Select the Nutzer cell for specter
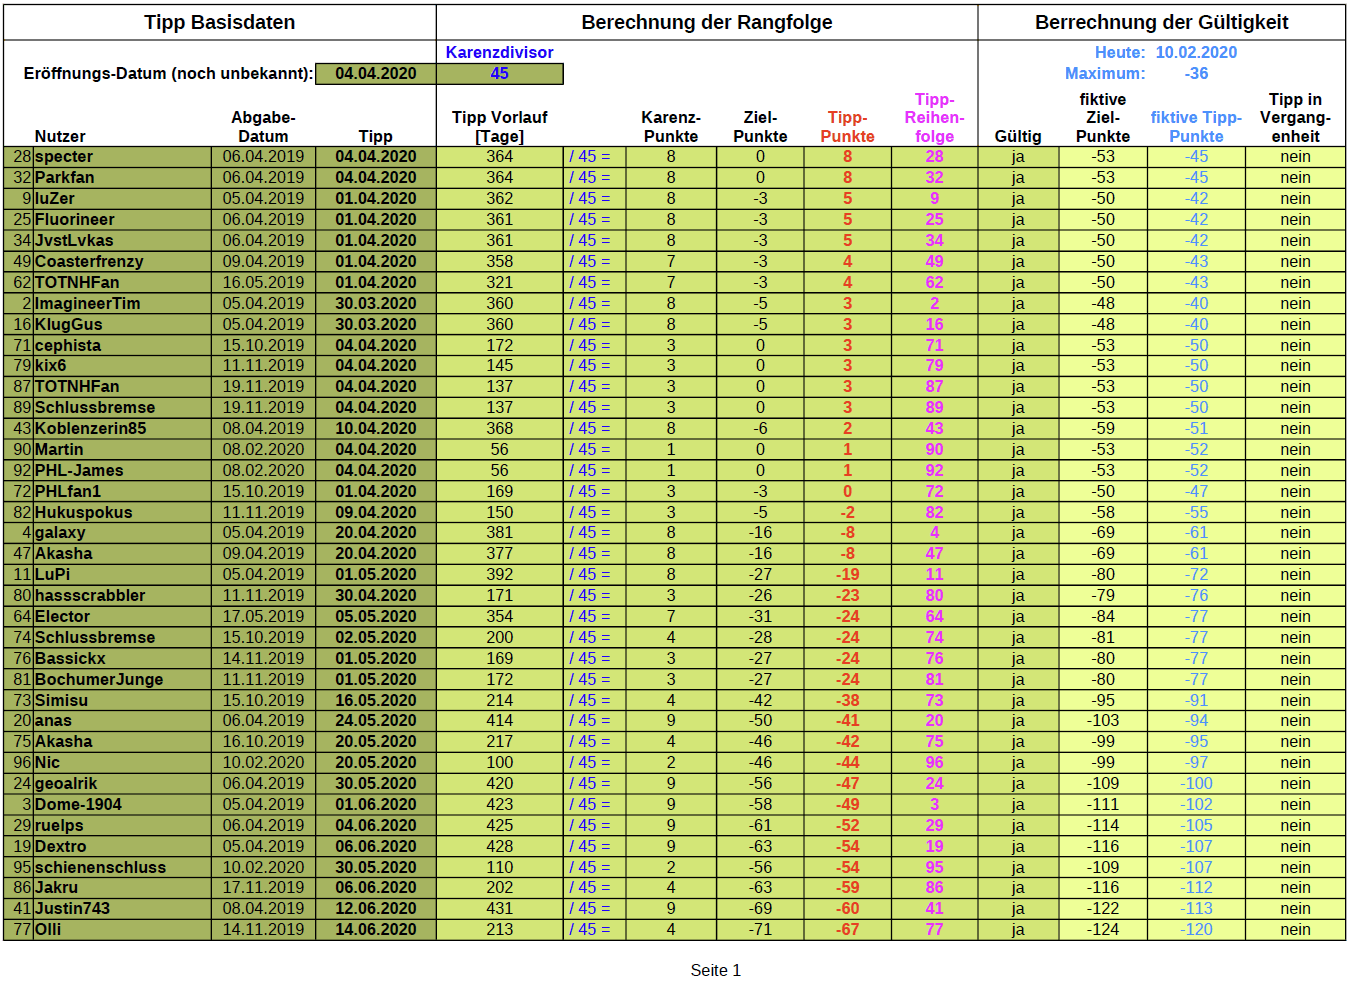1350x984 pixels. [122, 157]
